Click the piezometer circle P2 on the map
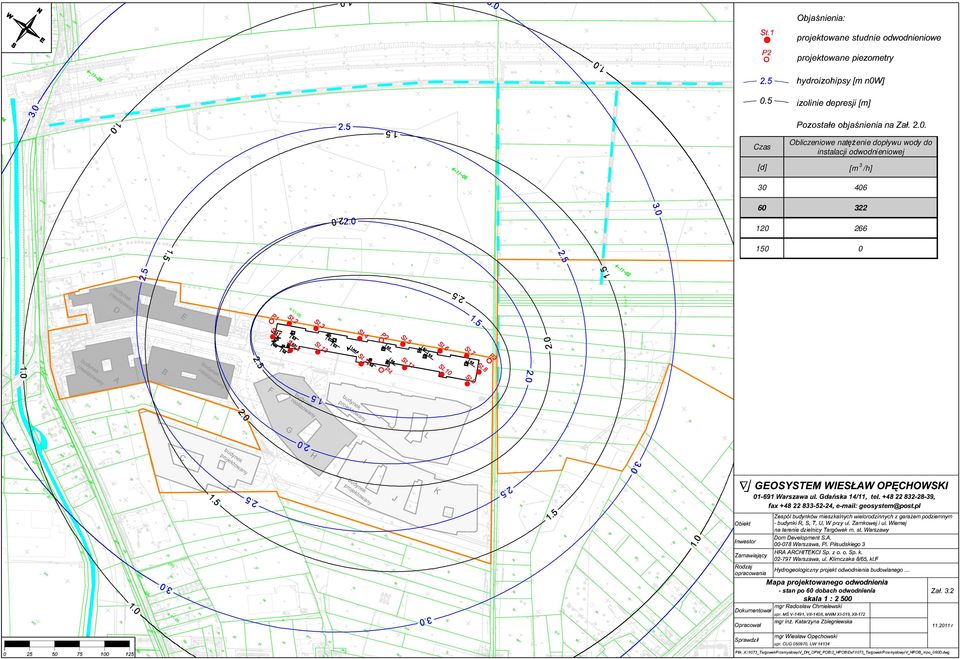Viewport: 960px width, 659px height. tap(382, 340)
